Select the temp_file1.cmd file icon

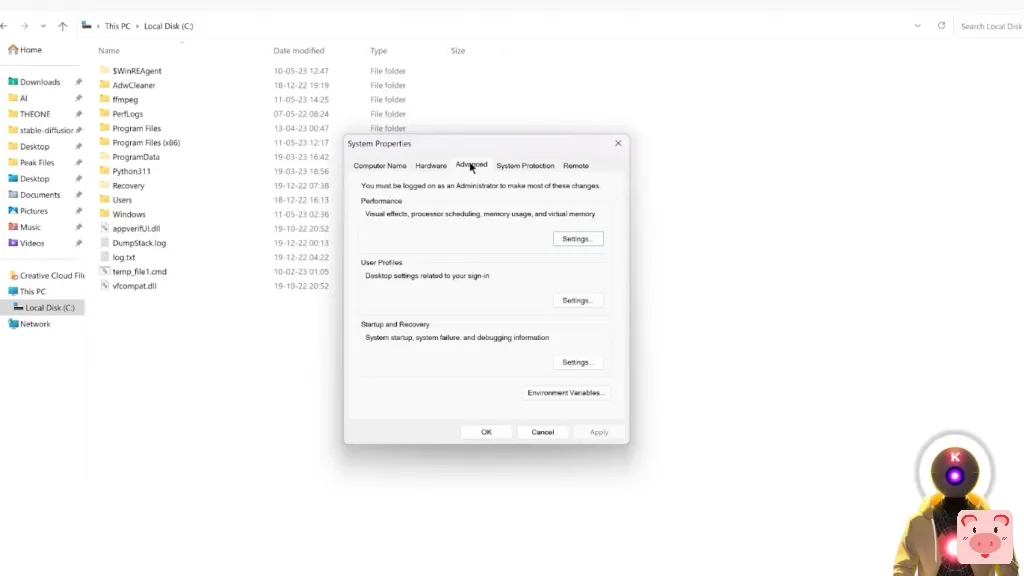104,271
